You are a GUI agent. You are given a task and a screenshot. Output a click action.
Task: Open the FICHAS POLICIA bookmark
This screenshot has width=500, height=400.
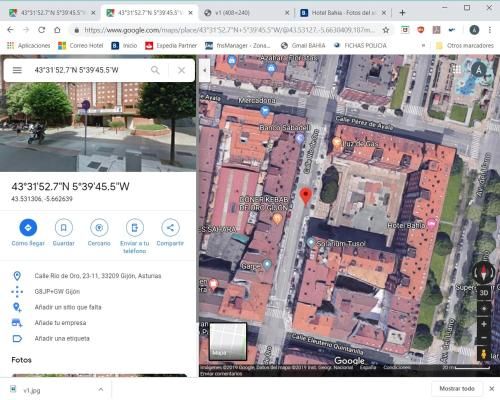[x=360, y=45]
